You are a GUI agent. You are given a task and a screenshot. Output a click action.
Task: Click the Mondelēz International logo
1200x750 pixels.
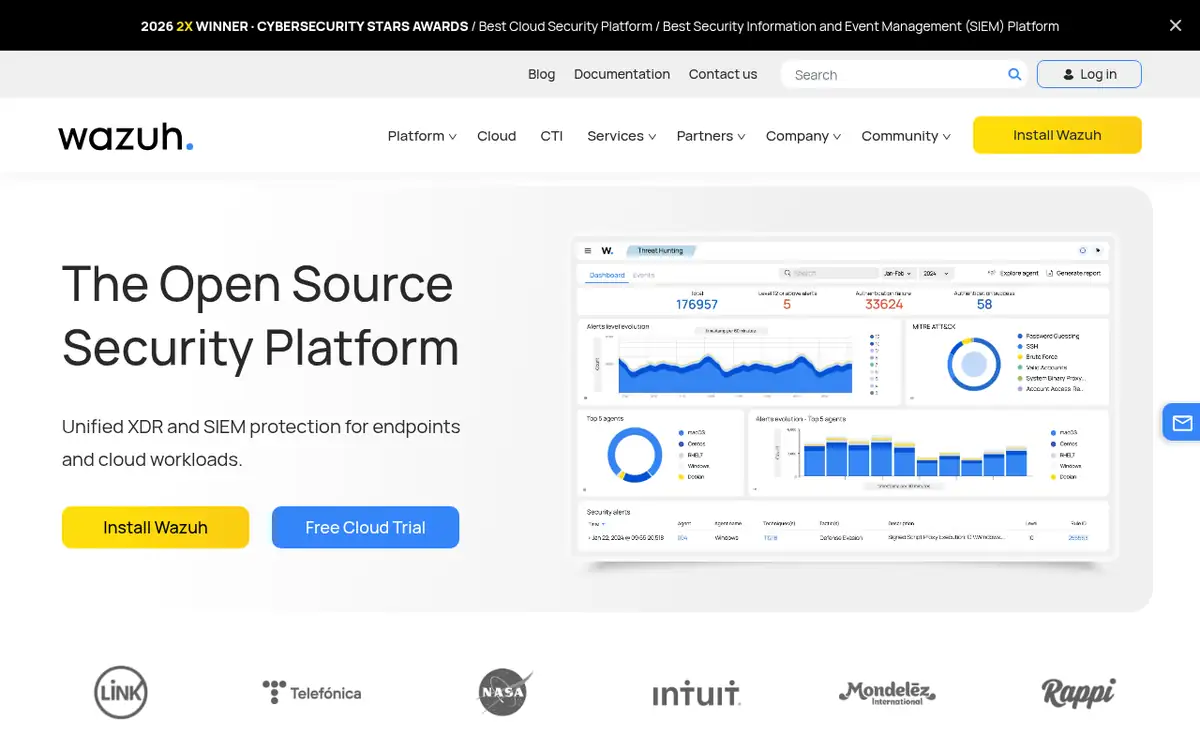(x=887, y=692)
